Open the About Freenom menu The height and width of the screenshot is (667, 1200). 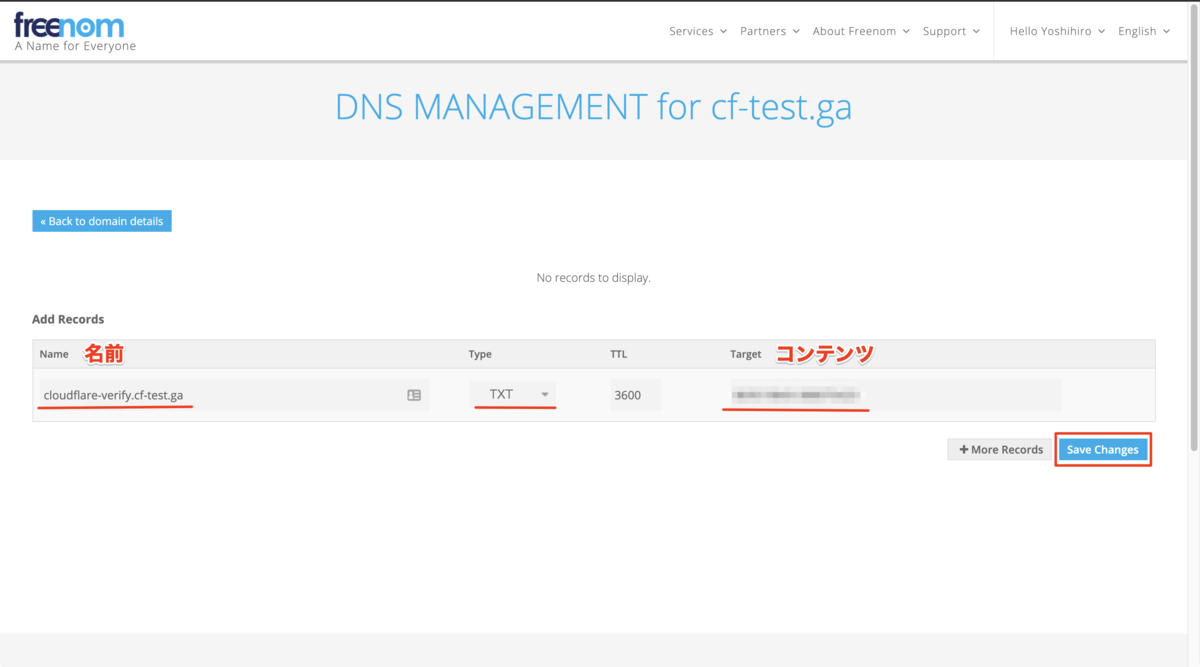click(861, 31)
